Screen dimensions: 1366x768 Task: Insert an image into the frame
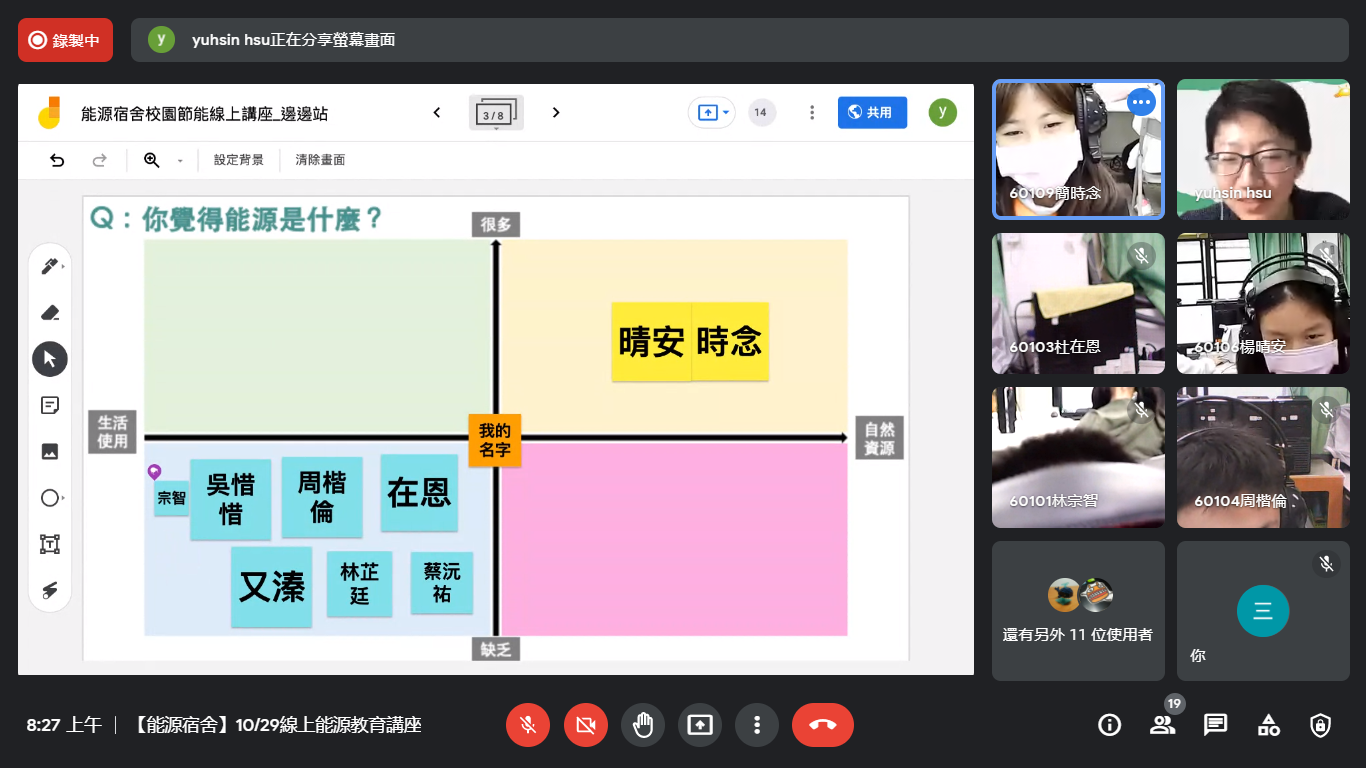pyautogui.click(x=50, y=451)
